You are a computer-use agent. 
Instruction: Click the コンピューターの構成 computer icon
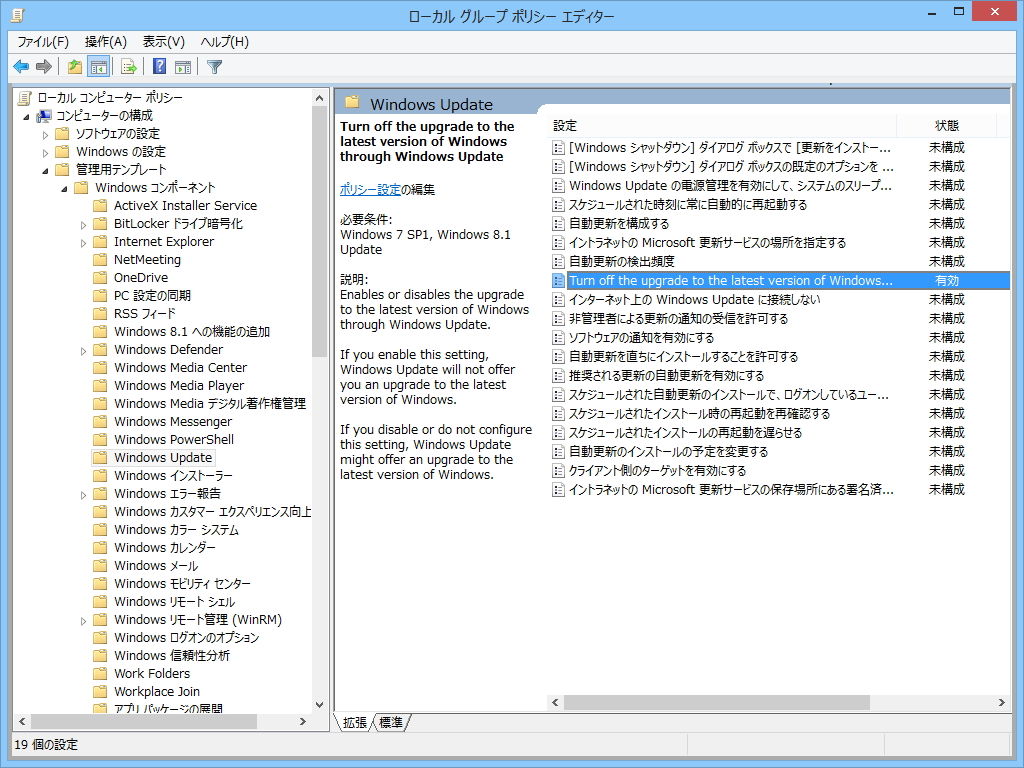(x=44, y=116)
